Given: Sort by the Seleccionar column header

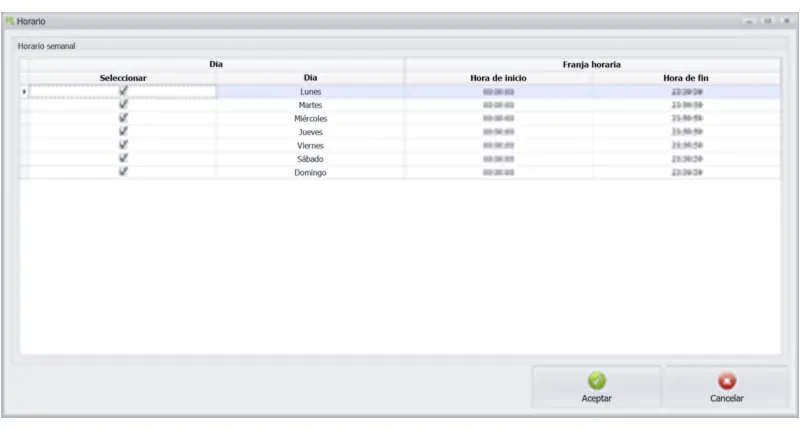Looking at the screenshot, I should (122, 78).
